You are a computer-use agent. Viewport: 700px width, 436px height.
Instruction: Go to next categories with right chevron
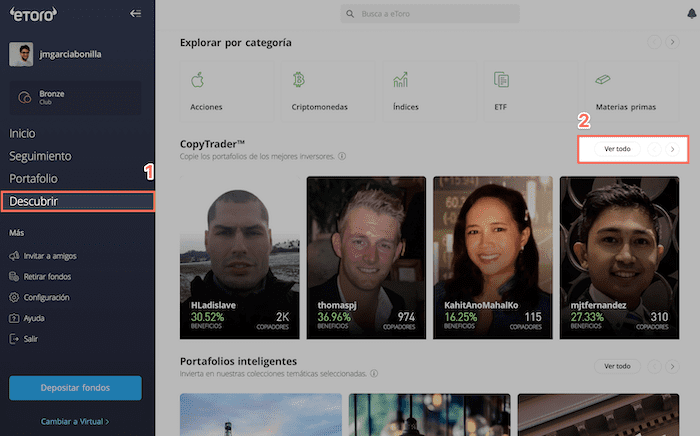pyautogui.click(x=672, y=42)
